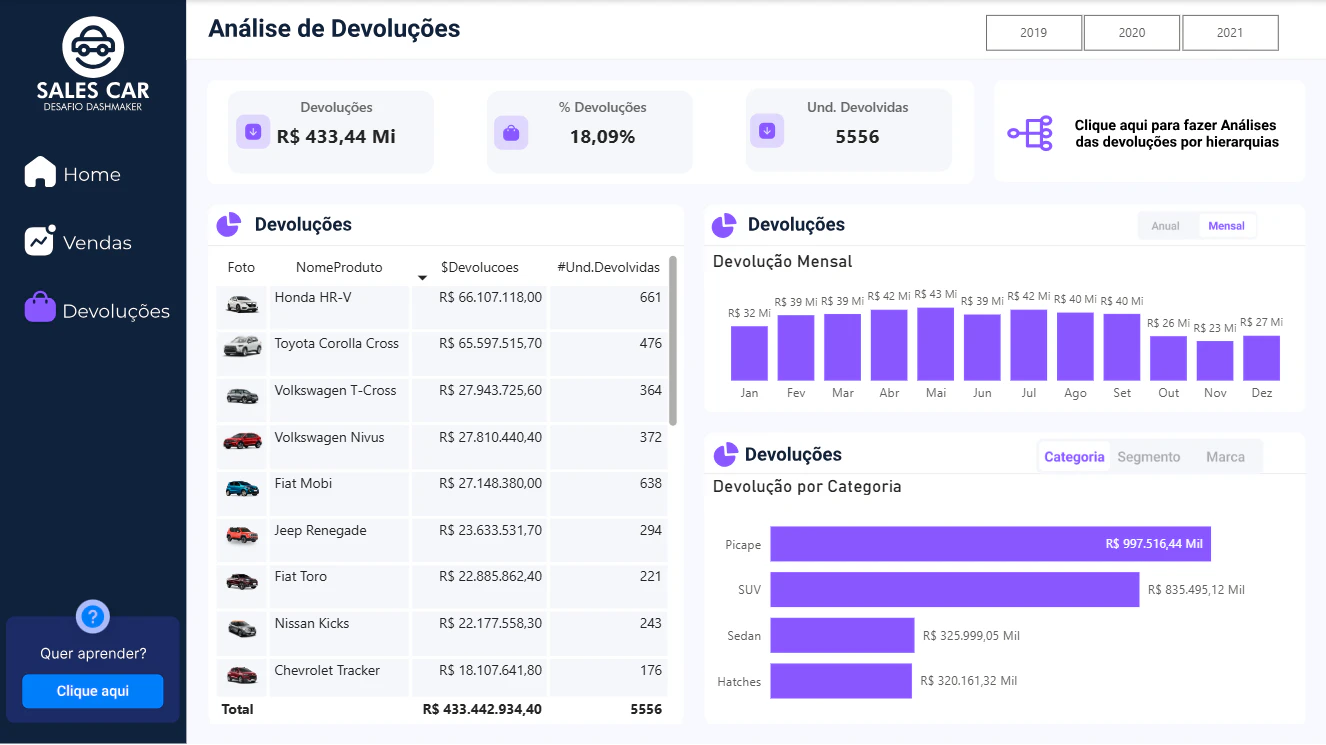
Task: Click the value R$ 65.597.515,70
Action: (490, 343)
